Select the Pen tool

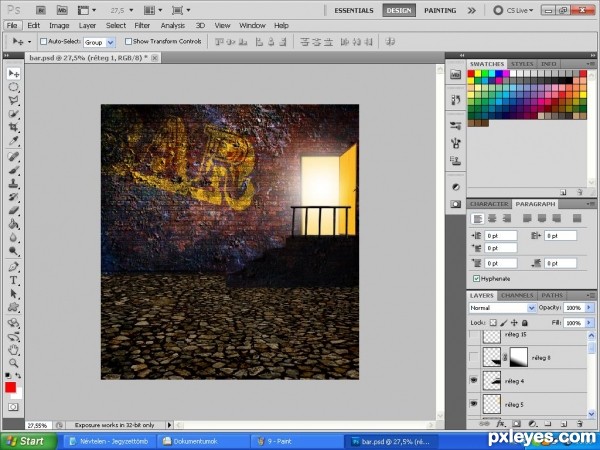(13, 267)
